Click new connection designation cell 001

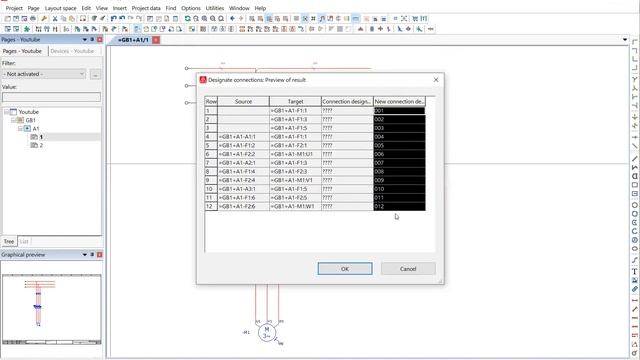399,111
